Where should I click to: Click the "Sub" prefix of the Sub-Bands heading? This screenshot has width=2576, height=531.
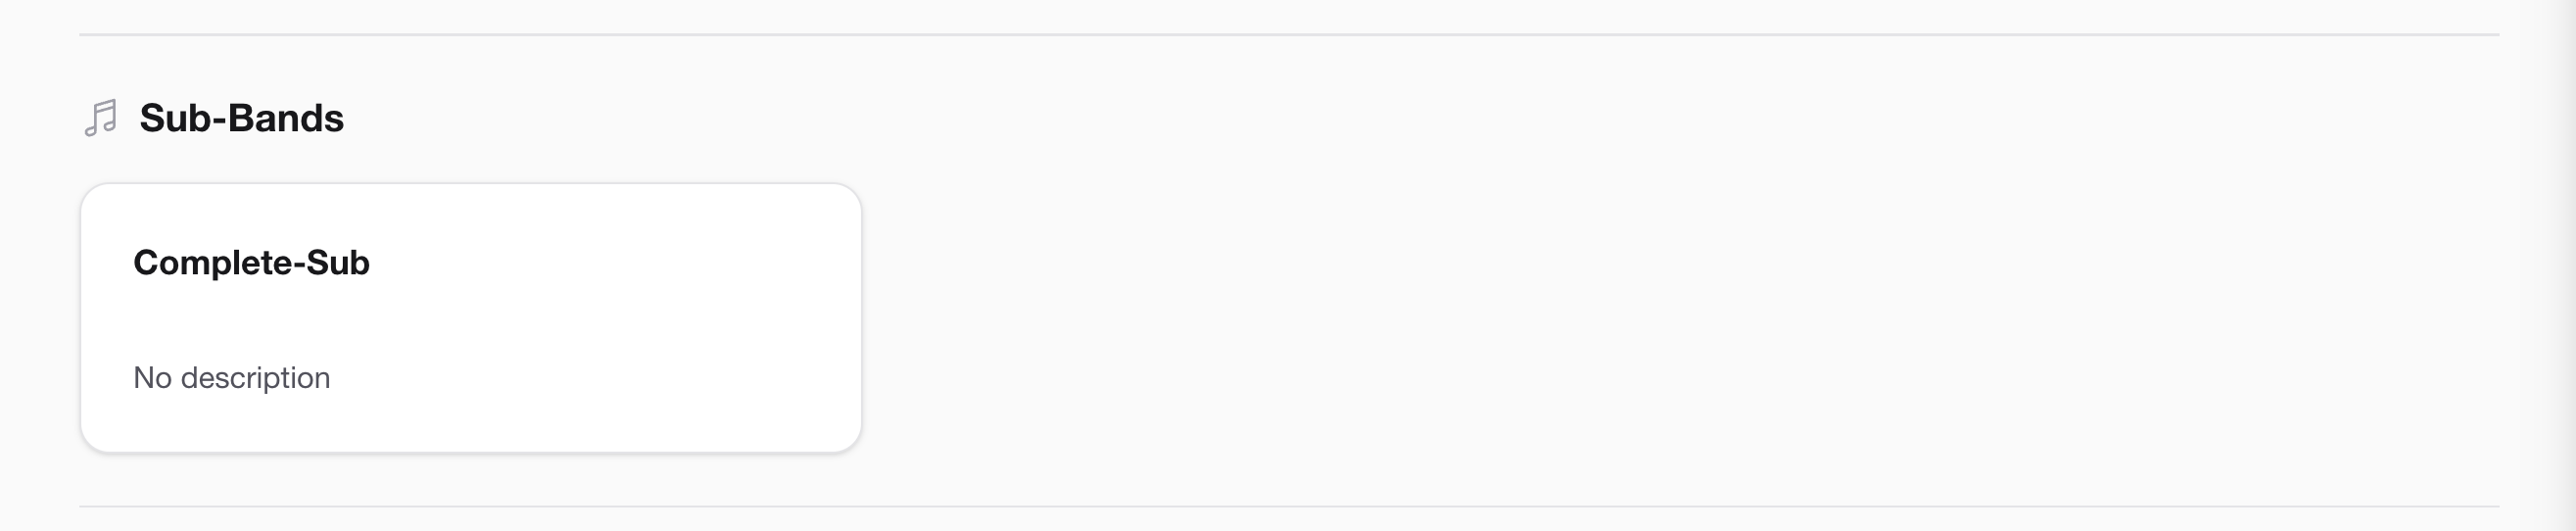[x=173, y=118]
